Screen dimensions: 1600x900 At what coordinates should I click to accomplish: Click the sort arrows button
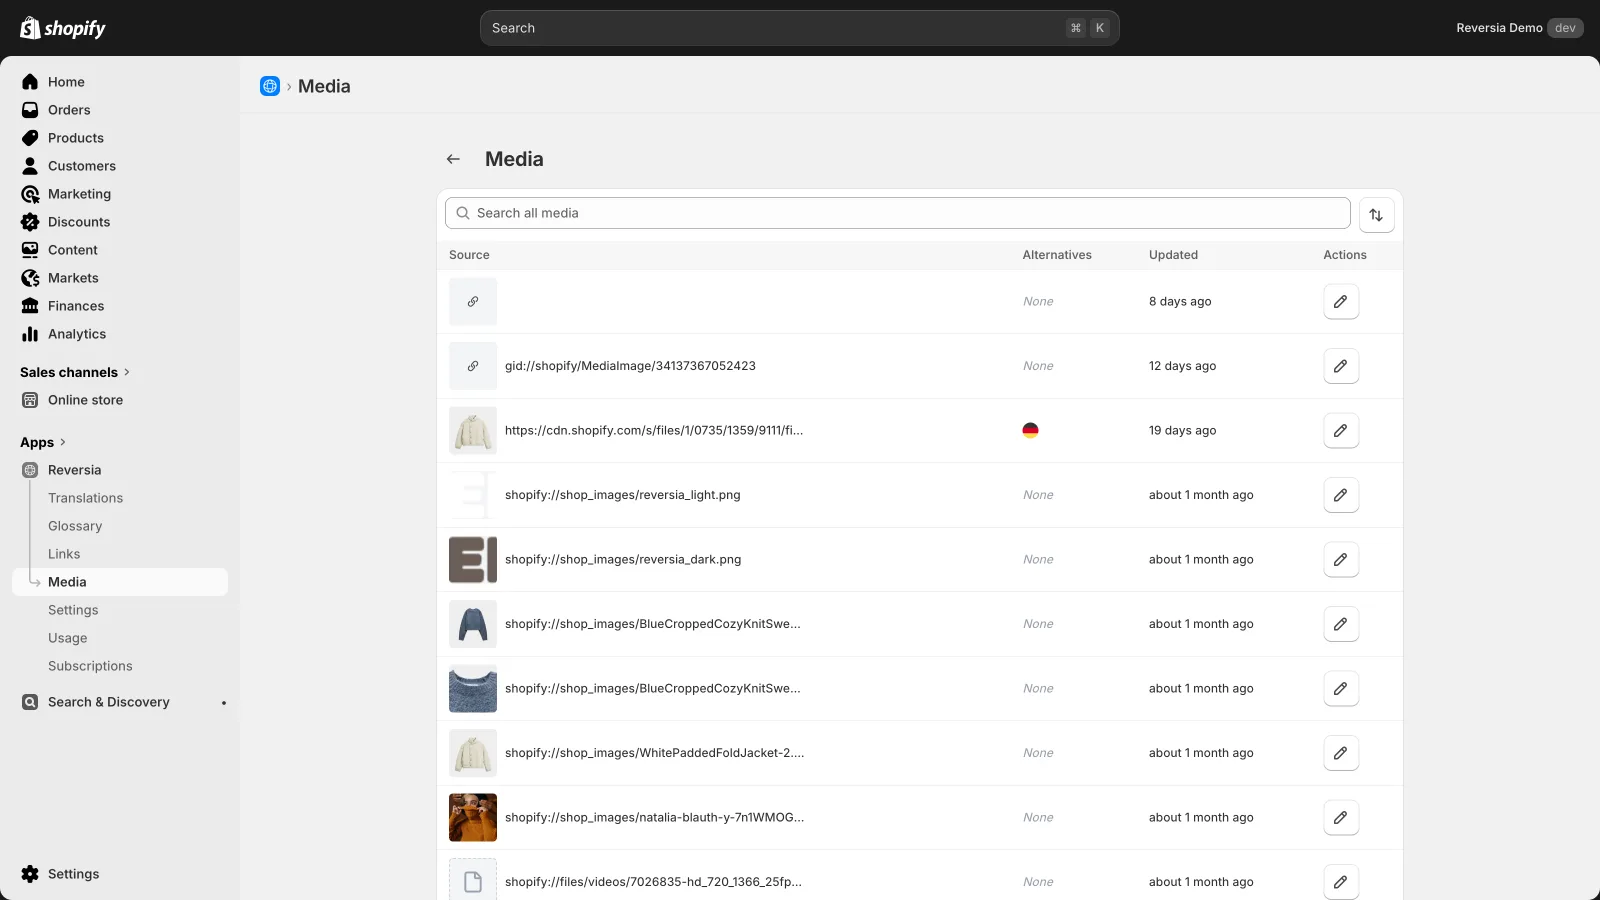point(1377,215)
